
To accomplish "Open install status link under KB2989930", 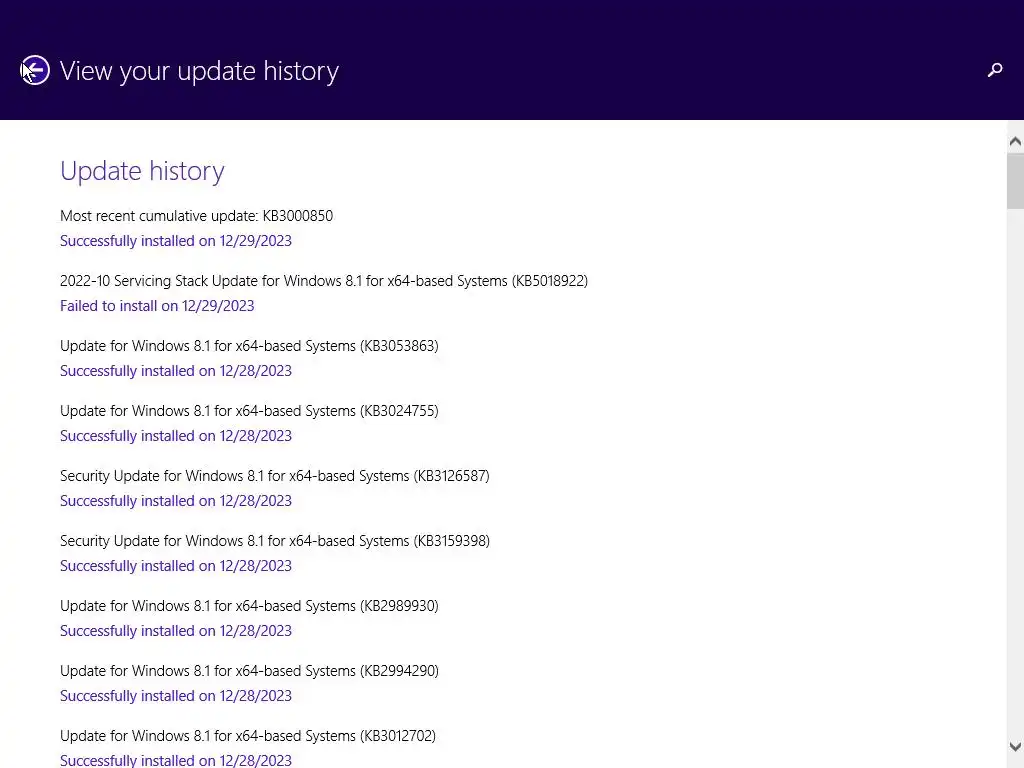I will (x=176, y=631).
